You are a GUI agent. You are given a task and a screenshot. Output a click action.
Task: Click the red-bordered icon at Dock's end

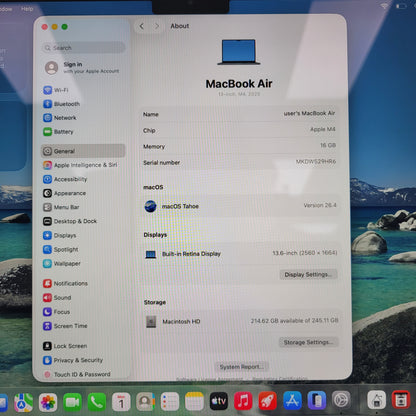401,399
